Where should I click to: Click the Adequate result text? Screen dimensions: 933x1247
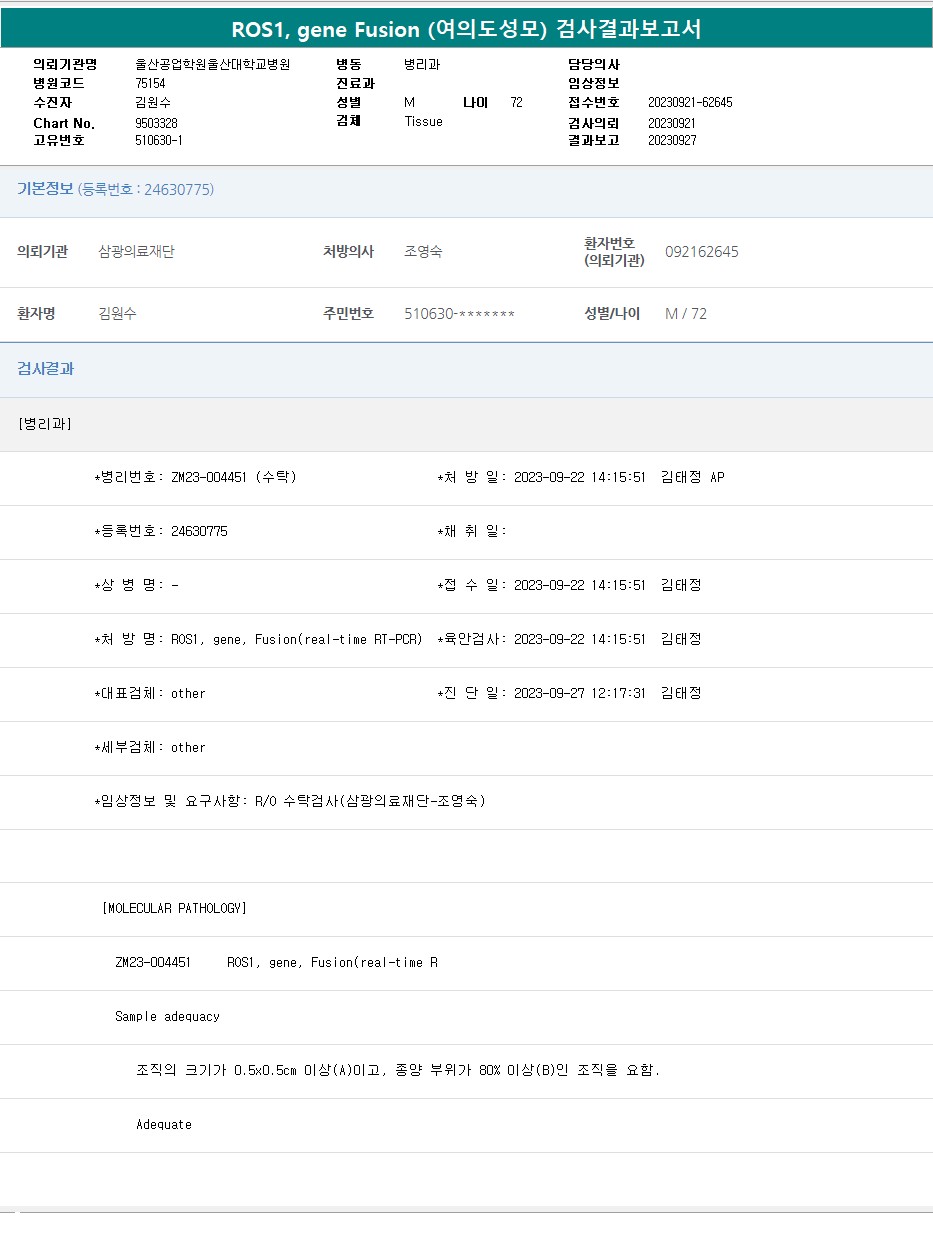click(x=164, y=1124)
